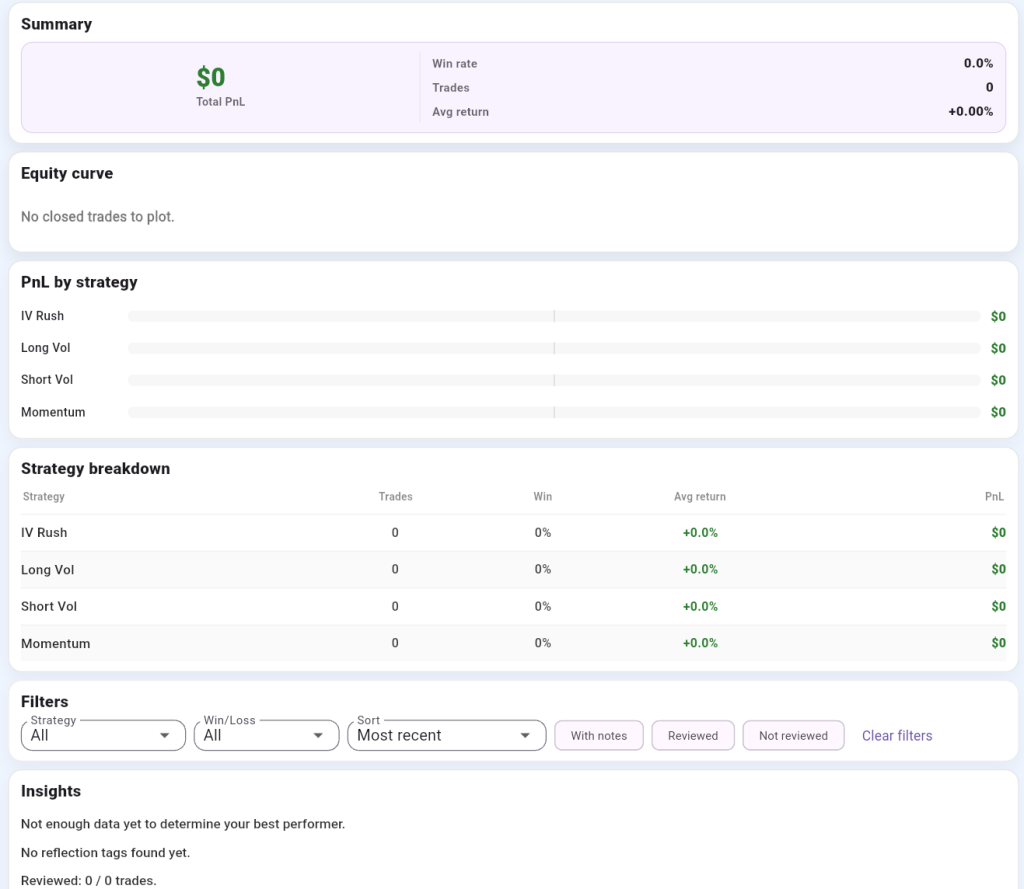Click the No reflection tags found text
Screen dimensions: 1024x889
click(x=105, y=853)
